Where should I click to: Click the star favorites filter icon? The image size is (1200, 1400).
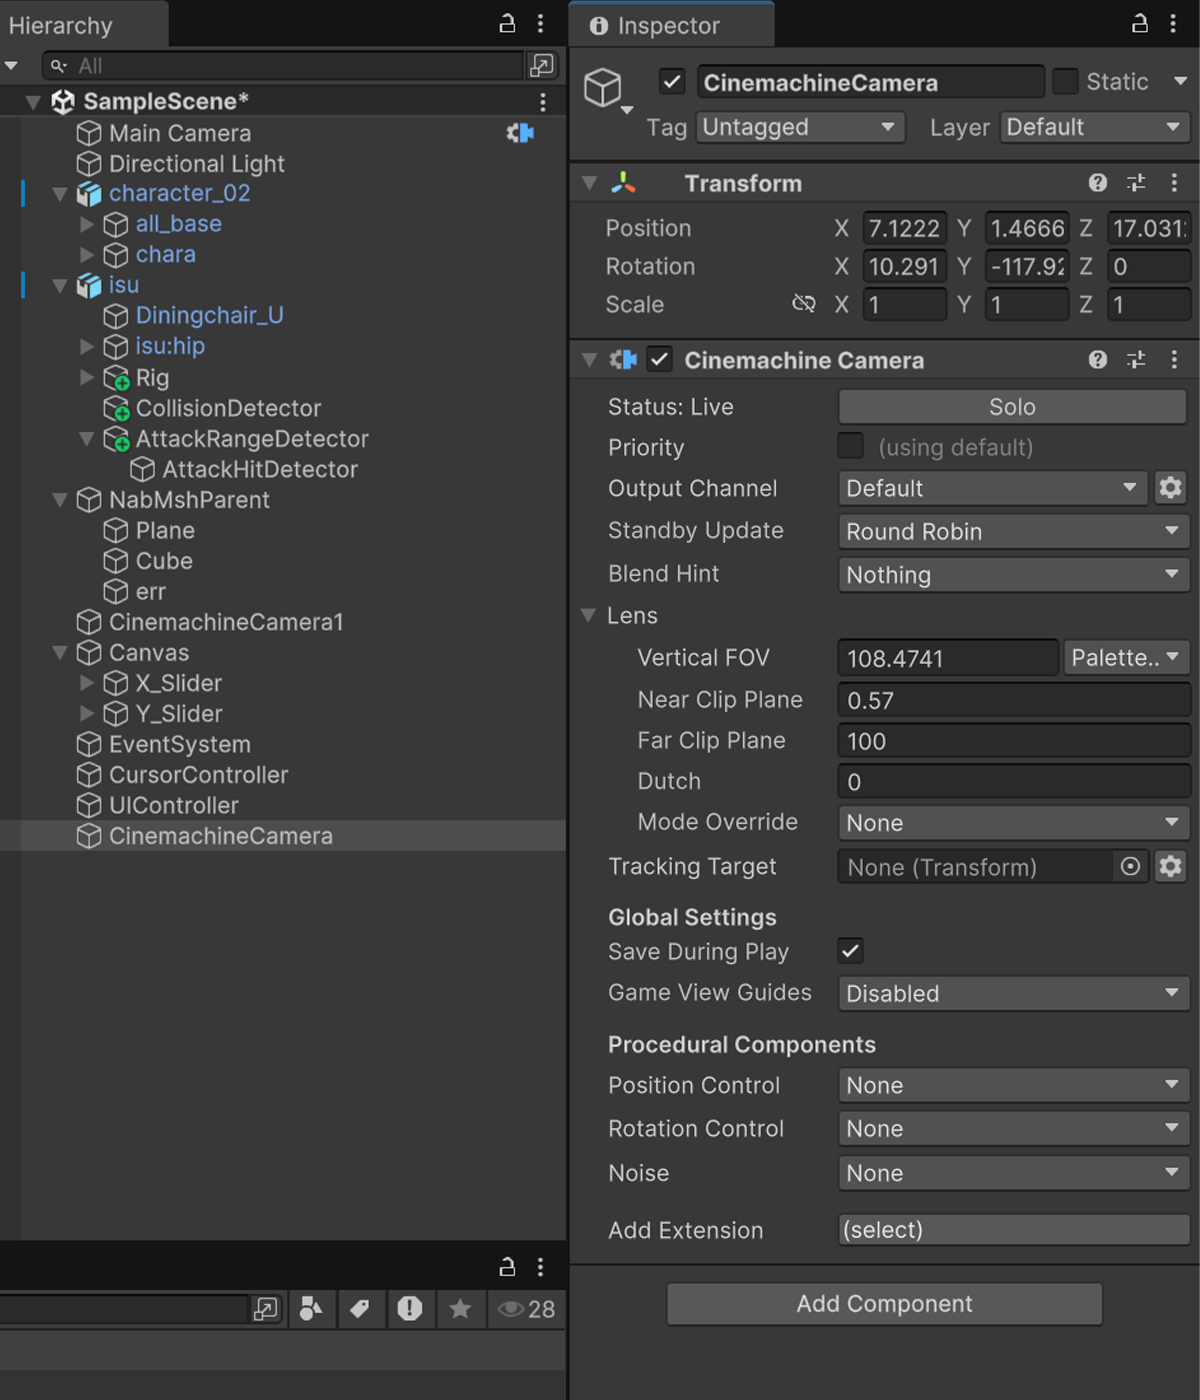coord(460,1309)
